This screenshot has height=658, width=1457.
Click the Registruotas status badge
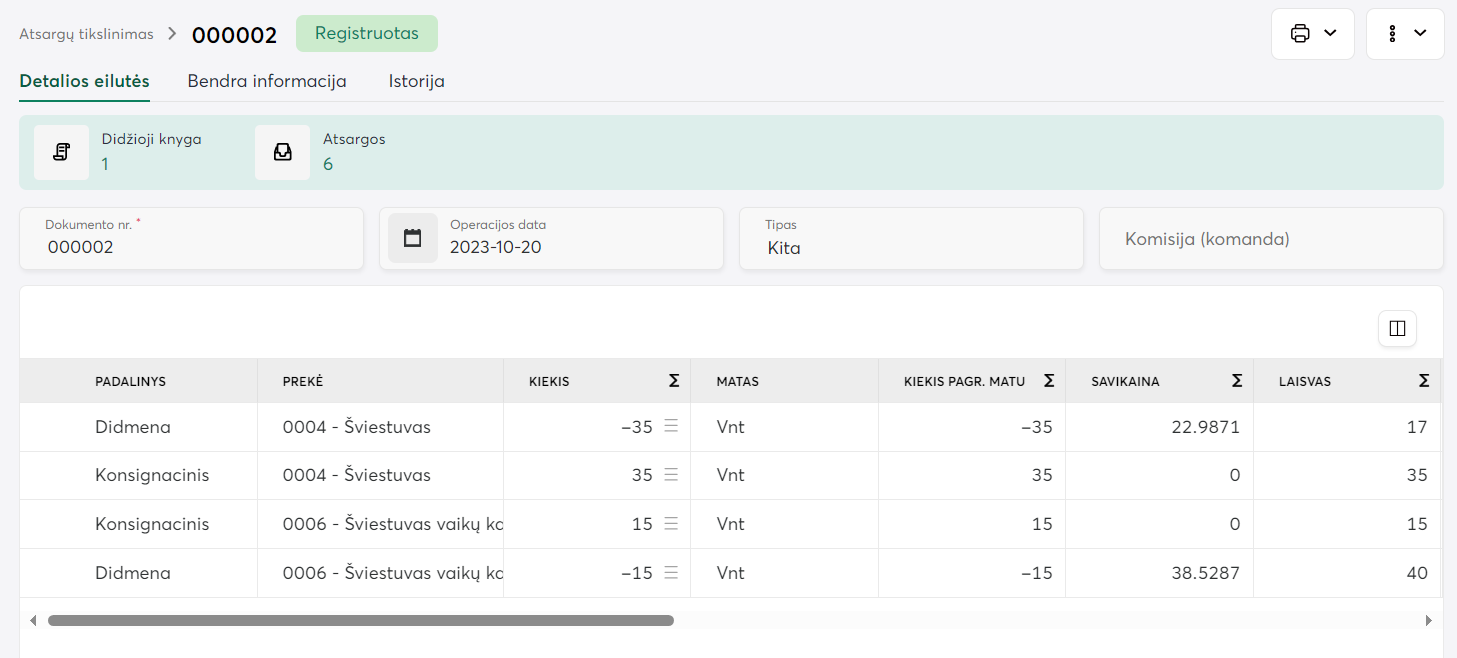(366, 34)
